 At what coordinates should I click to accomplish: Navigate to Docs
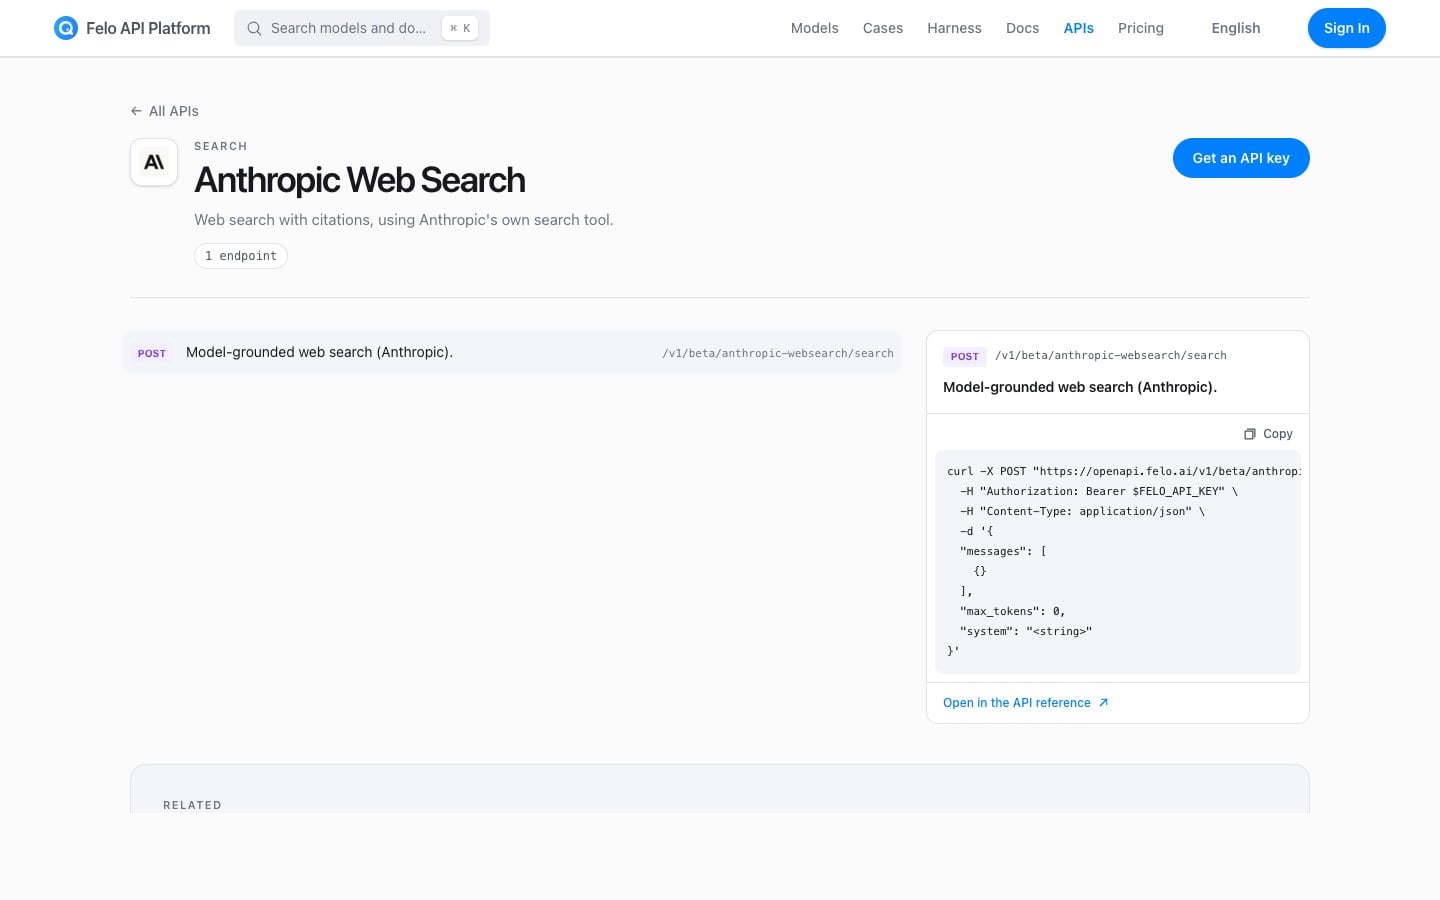pos(1022,28)
